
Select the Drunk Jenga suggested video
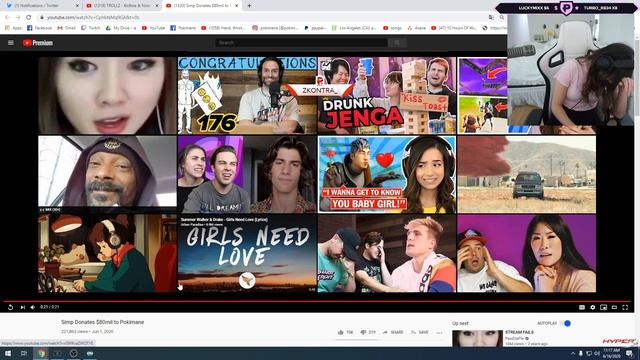[x=387, y=95]
